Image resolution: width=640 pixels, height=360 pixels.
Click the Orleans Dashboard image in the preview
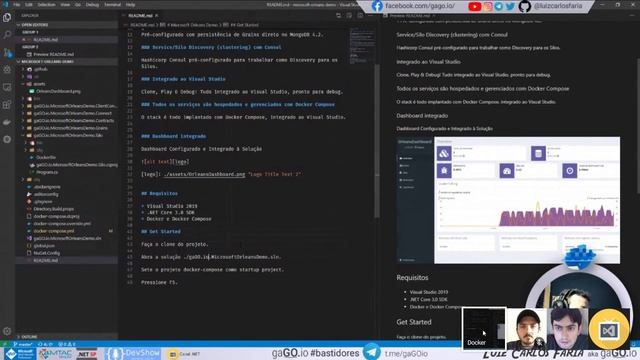click(508, 200)
